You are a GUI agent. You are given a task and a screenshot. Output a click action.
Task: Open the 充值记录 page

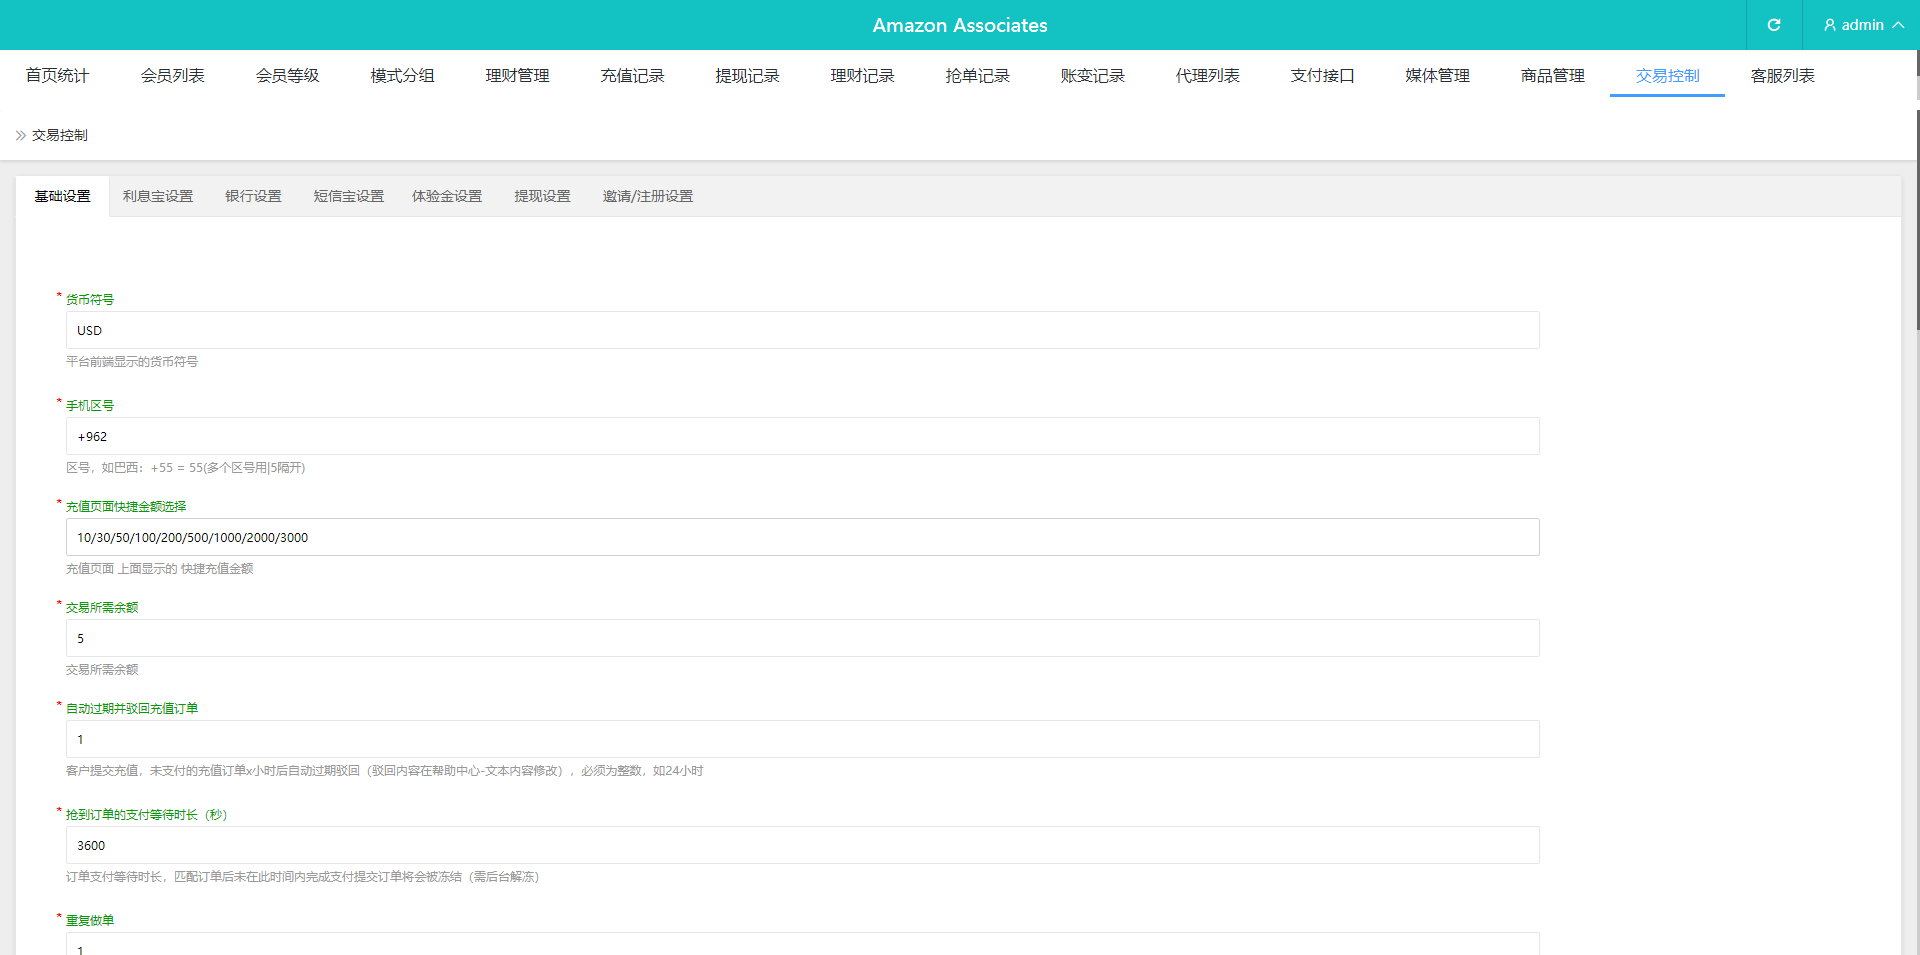tap(632, 75)
